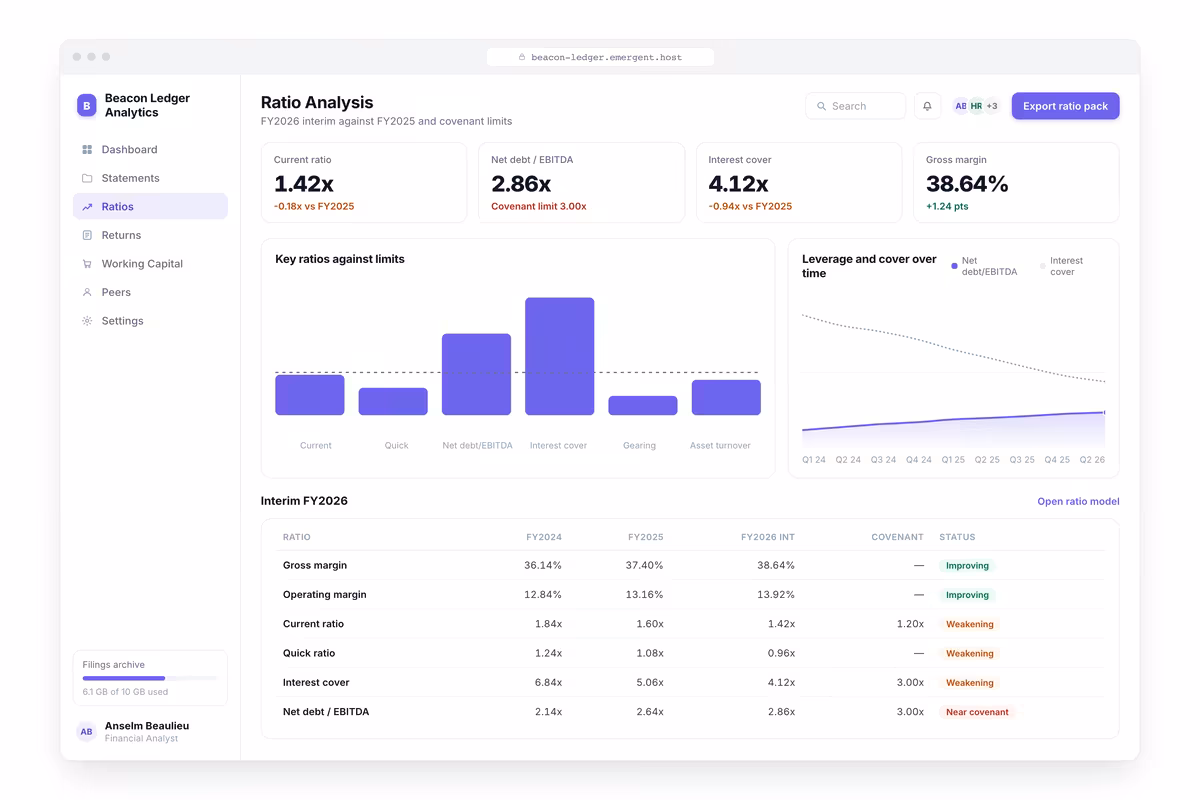Click the AB collaborator avatar in header

point(961,106)
